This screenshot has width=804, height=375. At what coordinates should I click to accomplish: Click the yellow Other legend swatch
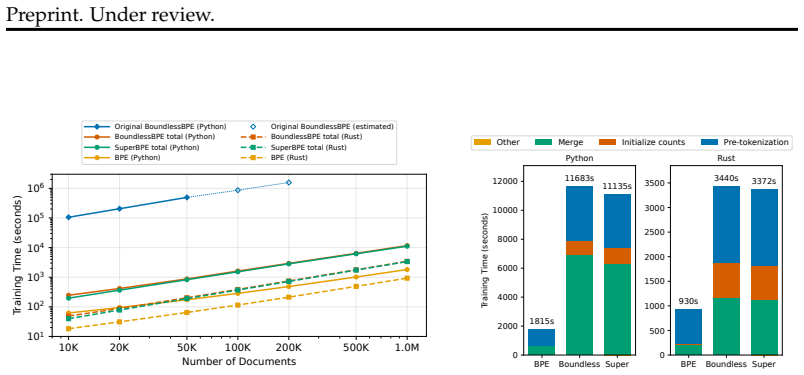(484, 142)
